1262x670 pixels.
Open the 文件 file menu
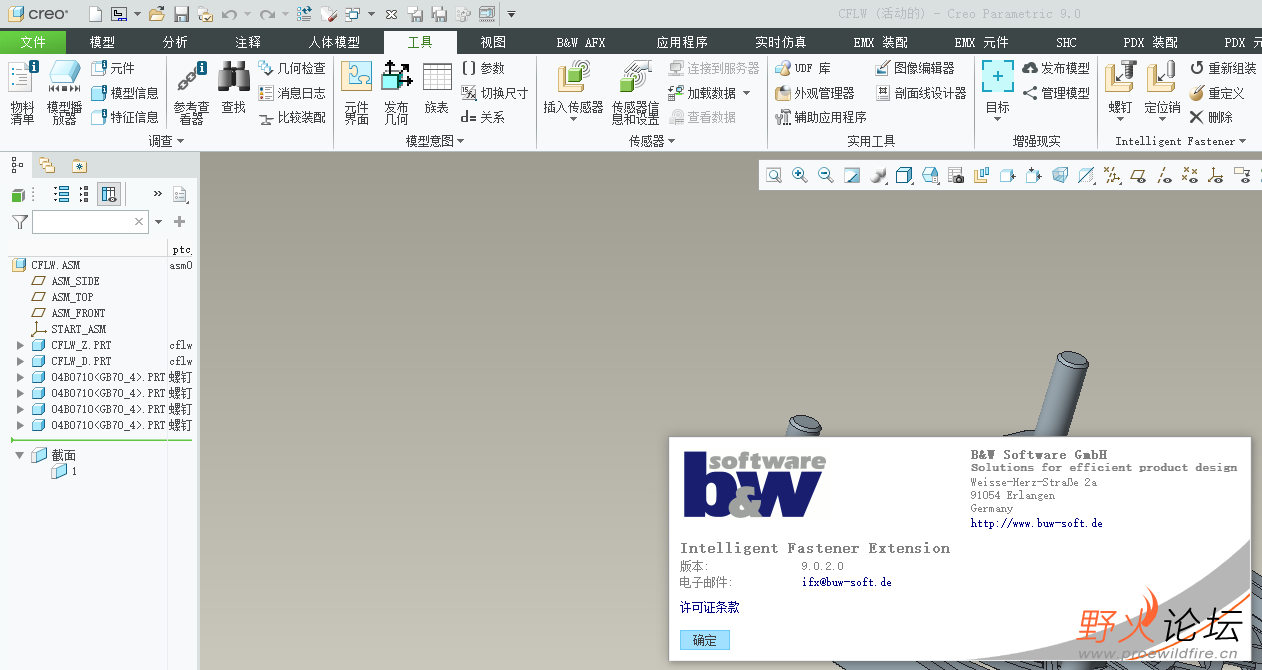(x=33, y=42)
